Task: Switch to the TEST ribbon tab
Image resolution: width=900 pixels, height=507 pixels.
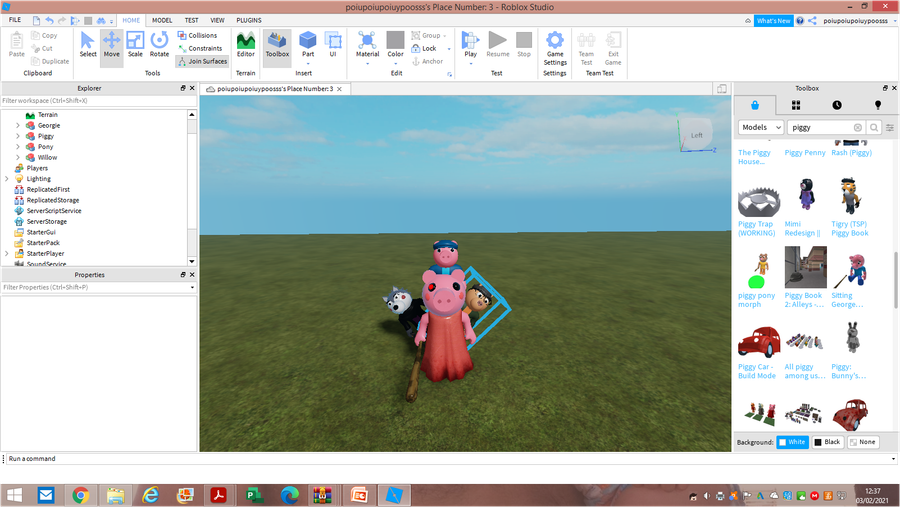Action: click(191, 20)
